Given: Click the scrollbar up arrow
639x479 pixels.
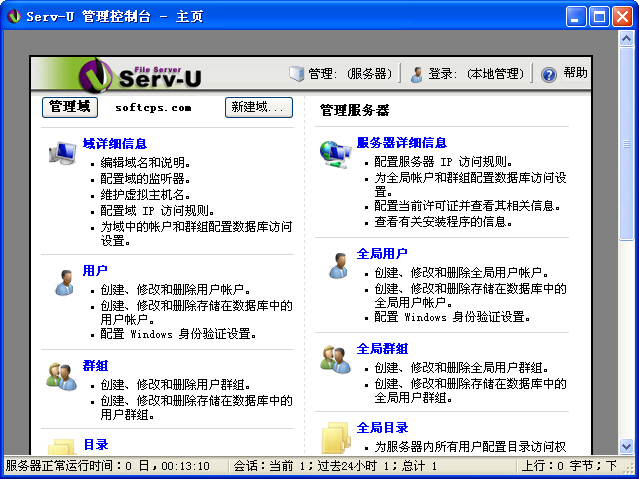Looking at the screenshot, I should pyautogui.click(x=626, y=39).
